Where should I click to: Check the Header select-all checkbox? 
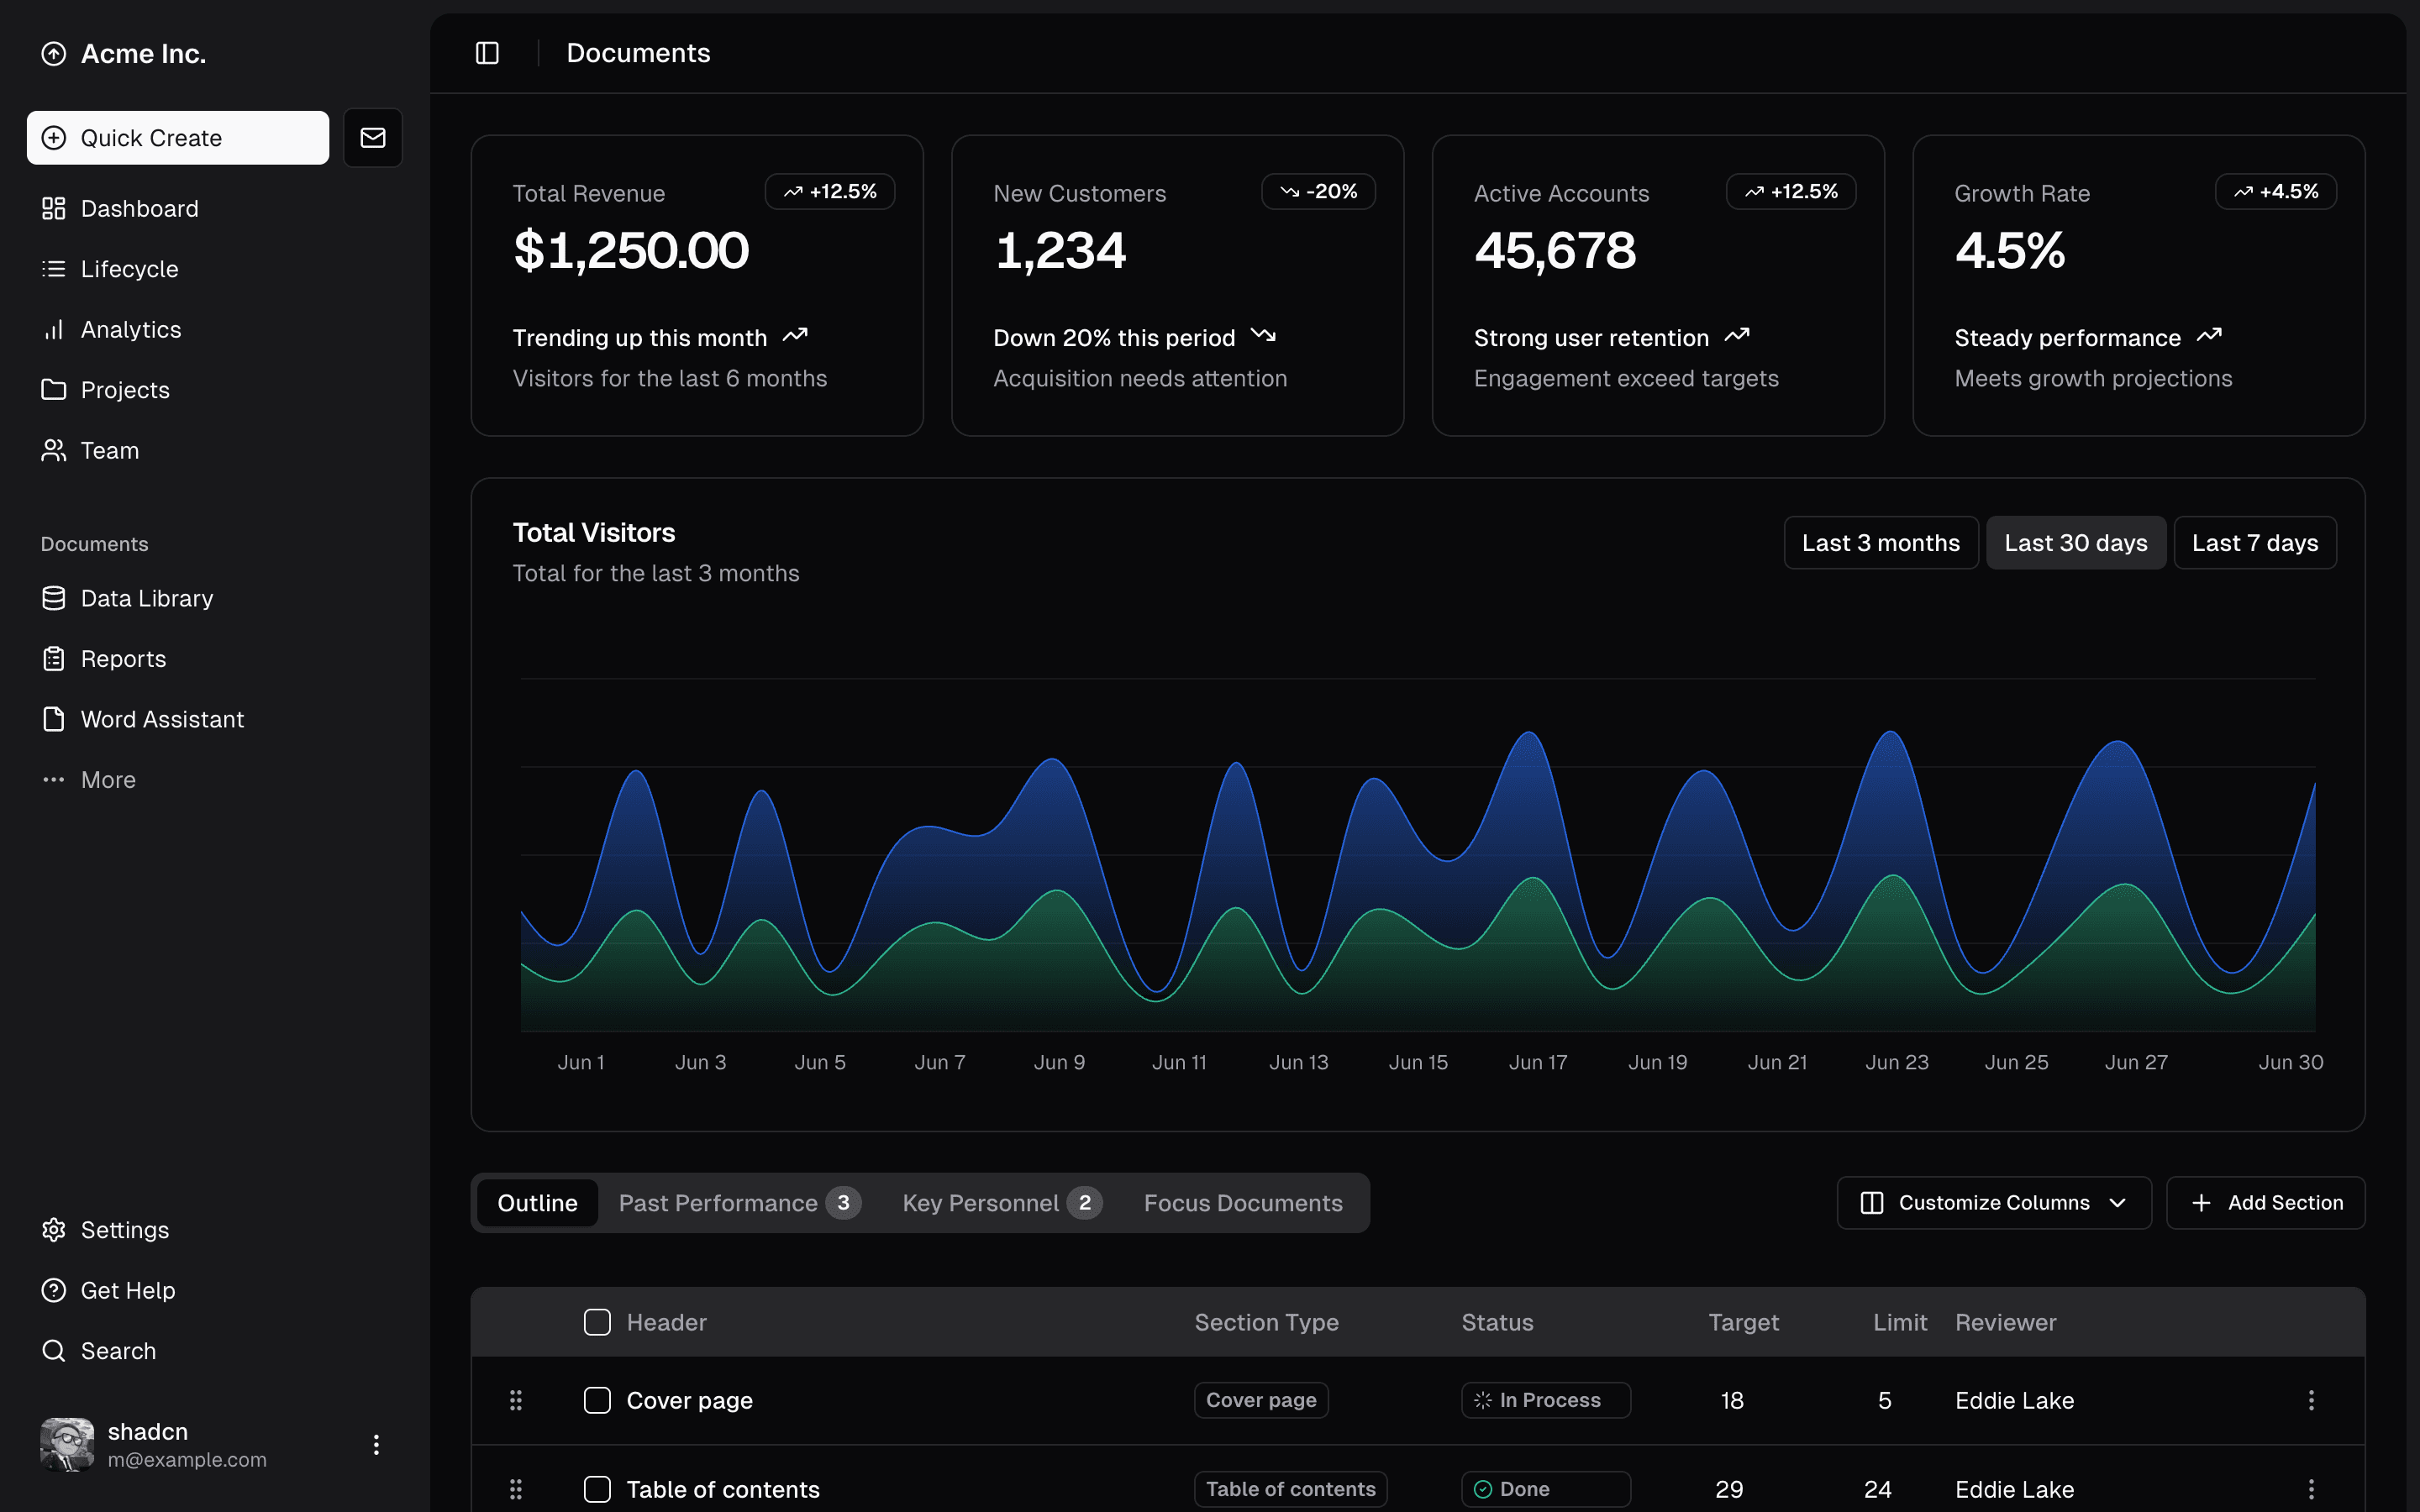pos(597,1322)
